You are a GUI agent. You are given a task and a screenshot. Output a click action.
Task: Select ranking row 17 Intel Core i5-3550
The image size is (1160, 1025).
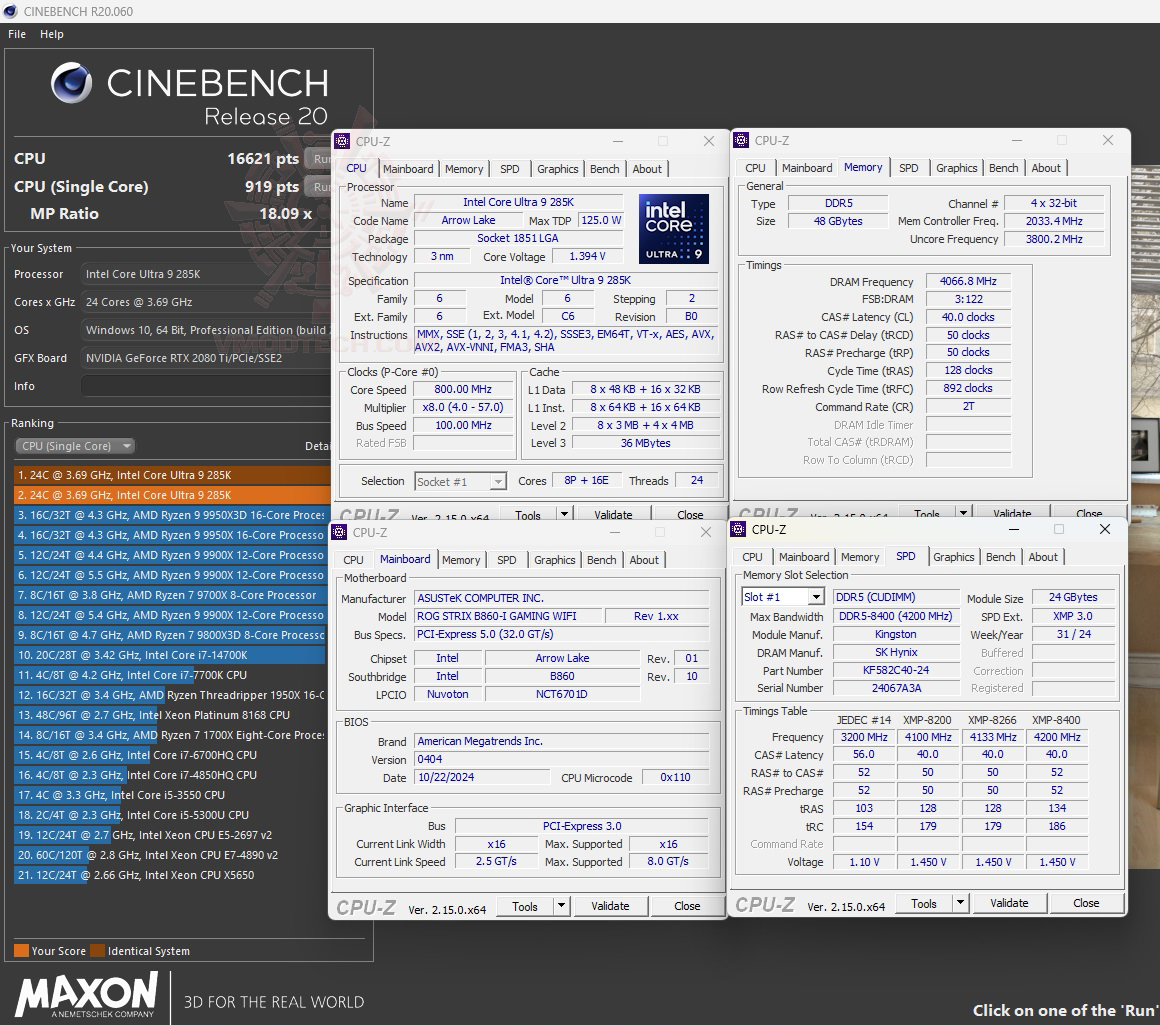172,795
